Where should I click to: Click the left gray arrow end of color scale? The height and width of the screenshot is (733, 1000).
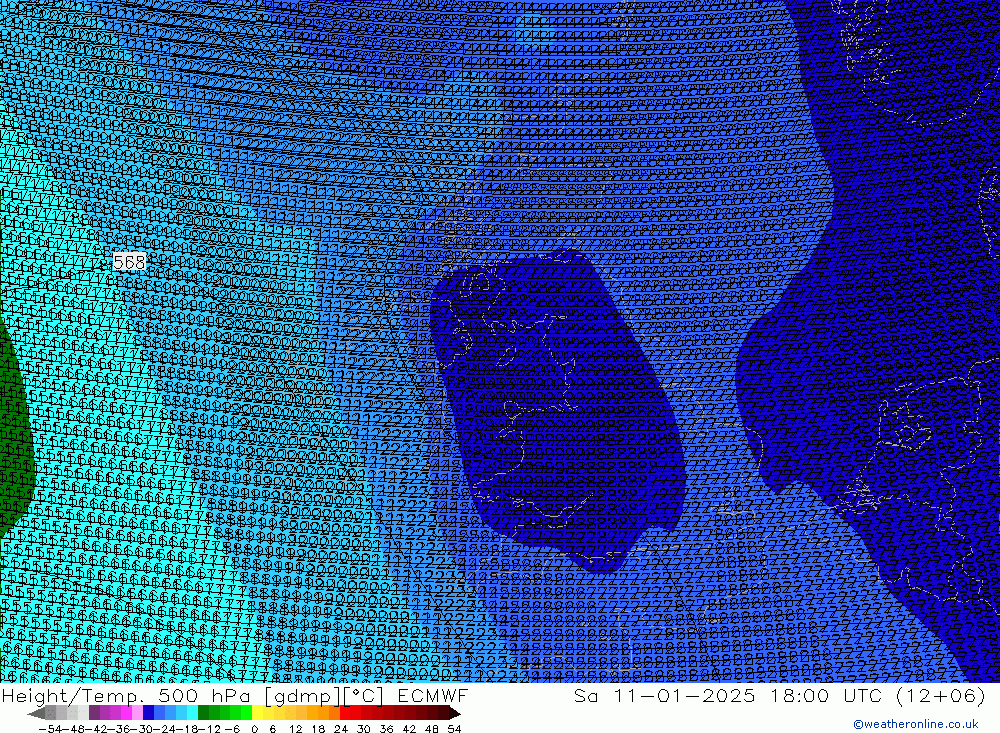point(36,713)
